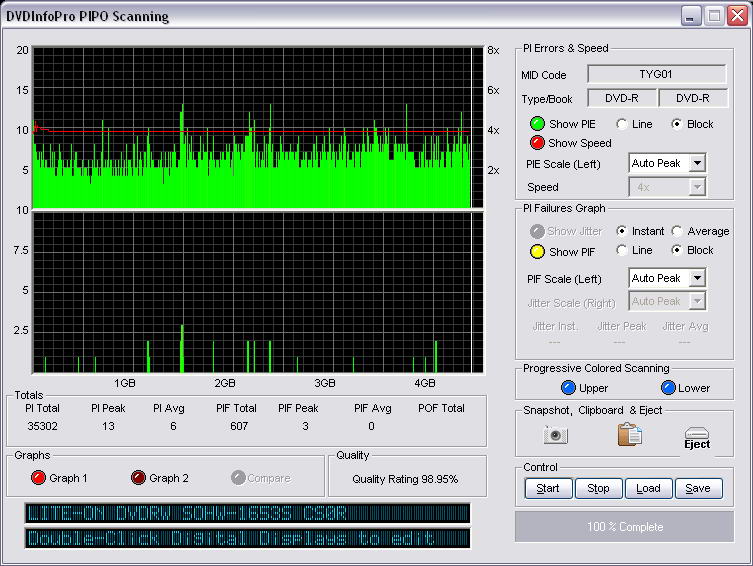Click the red Show Speed indicator
This screenshot has width=753, height=566.
click(x=537, y=143)
